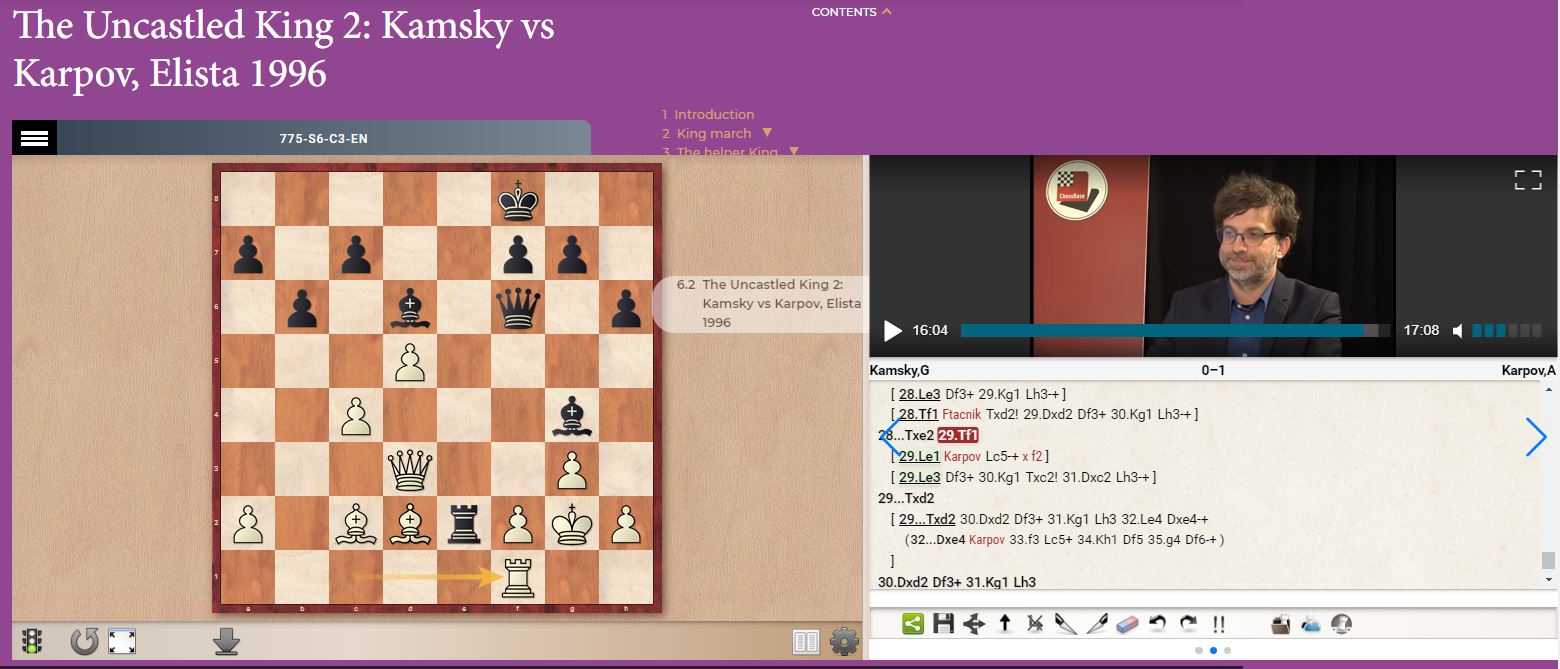
Task: Click the cloud database icon
Action: [1310, 624]
